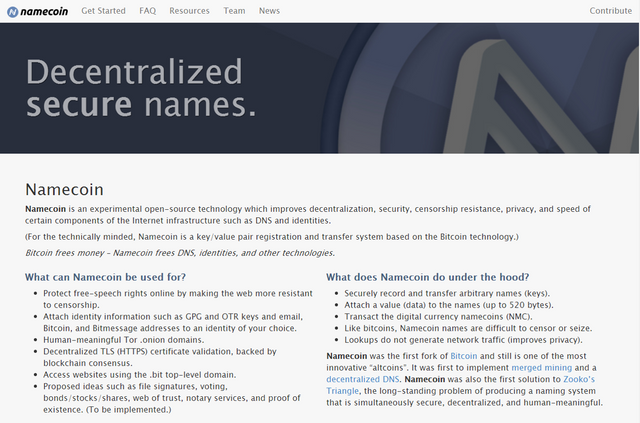Click the namecoin wordmark text in the header
Image resolution: width=640 pixels, height=423 pixels.
point(44,11)
